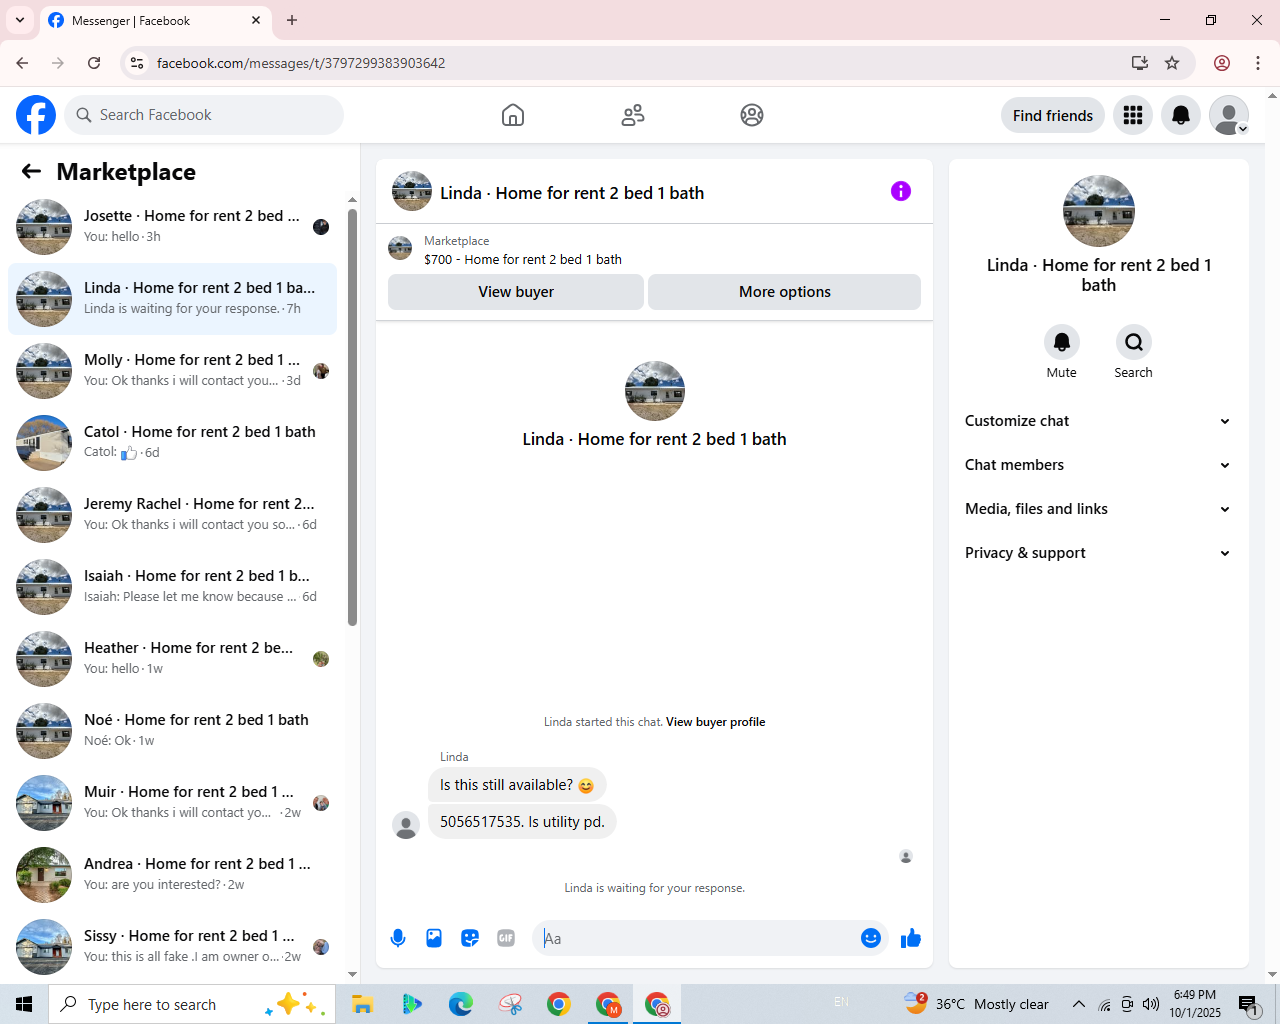Viewport: 1280px width, 1024px height.
Task: Open Molly conversation
Action: pos(172,371)
